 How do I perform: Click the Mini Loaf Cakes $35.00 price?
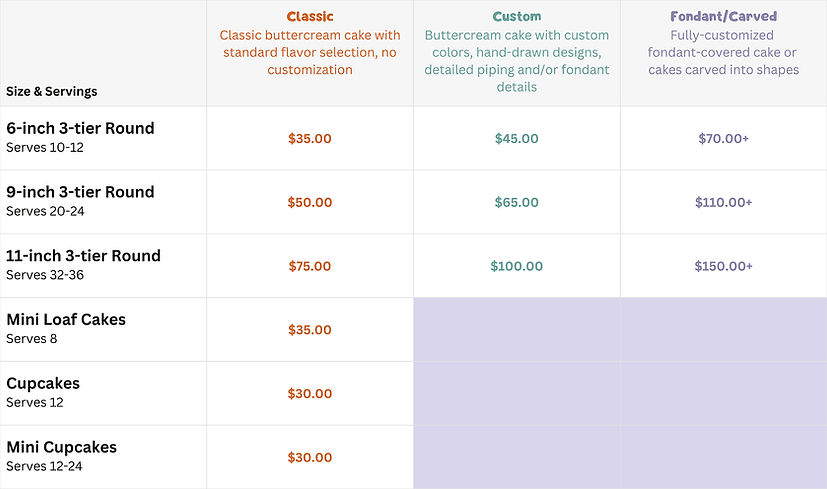click(x=310, y=330)
